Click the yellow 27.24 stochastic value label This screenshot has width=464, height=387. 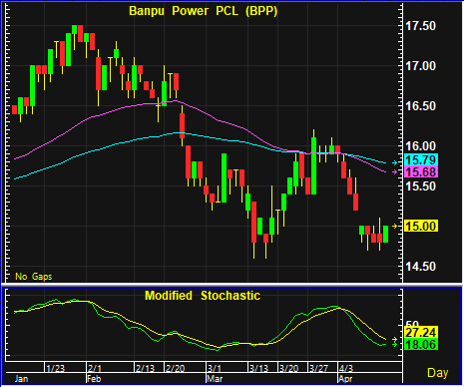pyautogui.click(x=421, y=332)
